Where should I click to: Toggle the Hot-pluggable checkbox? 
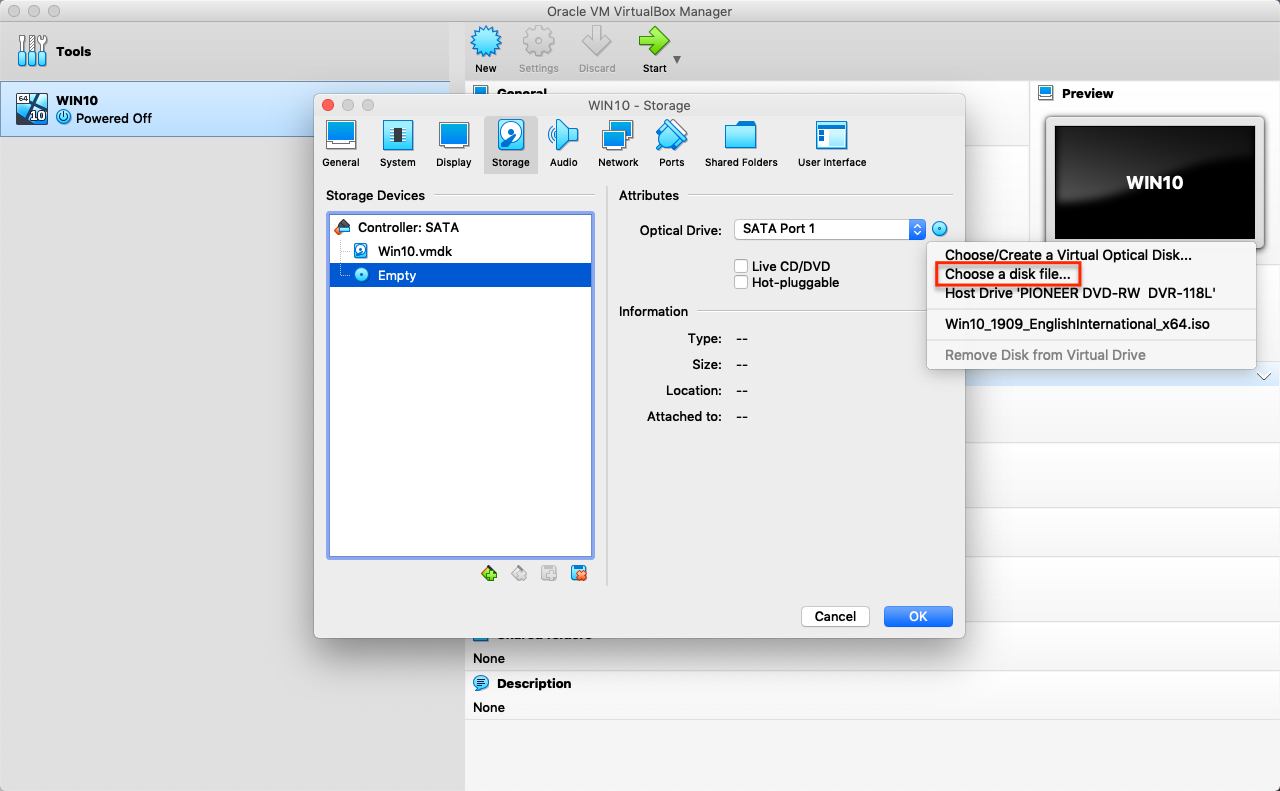741,282
